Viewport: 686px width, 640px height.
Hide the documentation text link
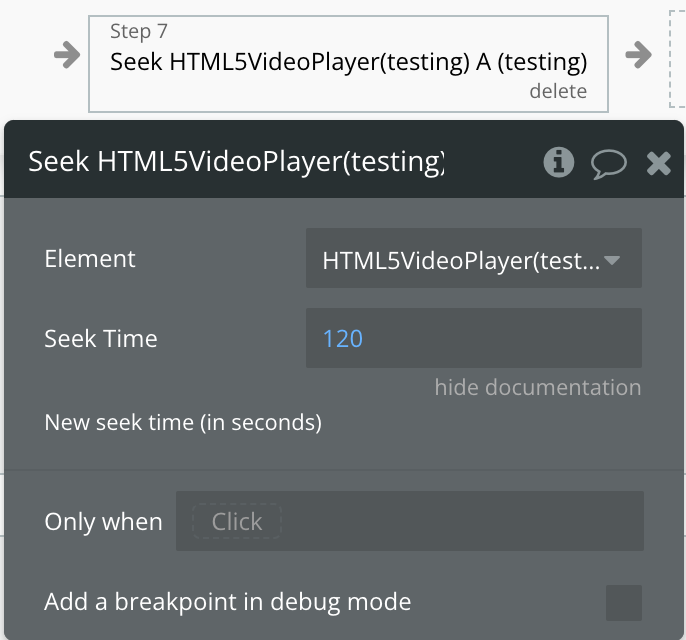point(538,387)
